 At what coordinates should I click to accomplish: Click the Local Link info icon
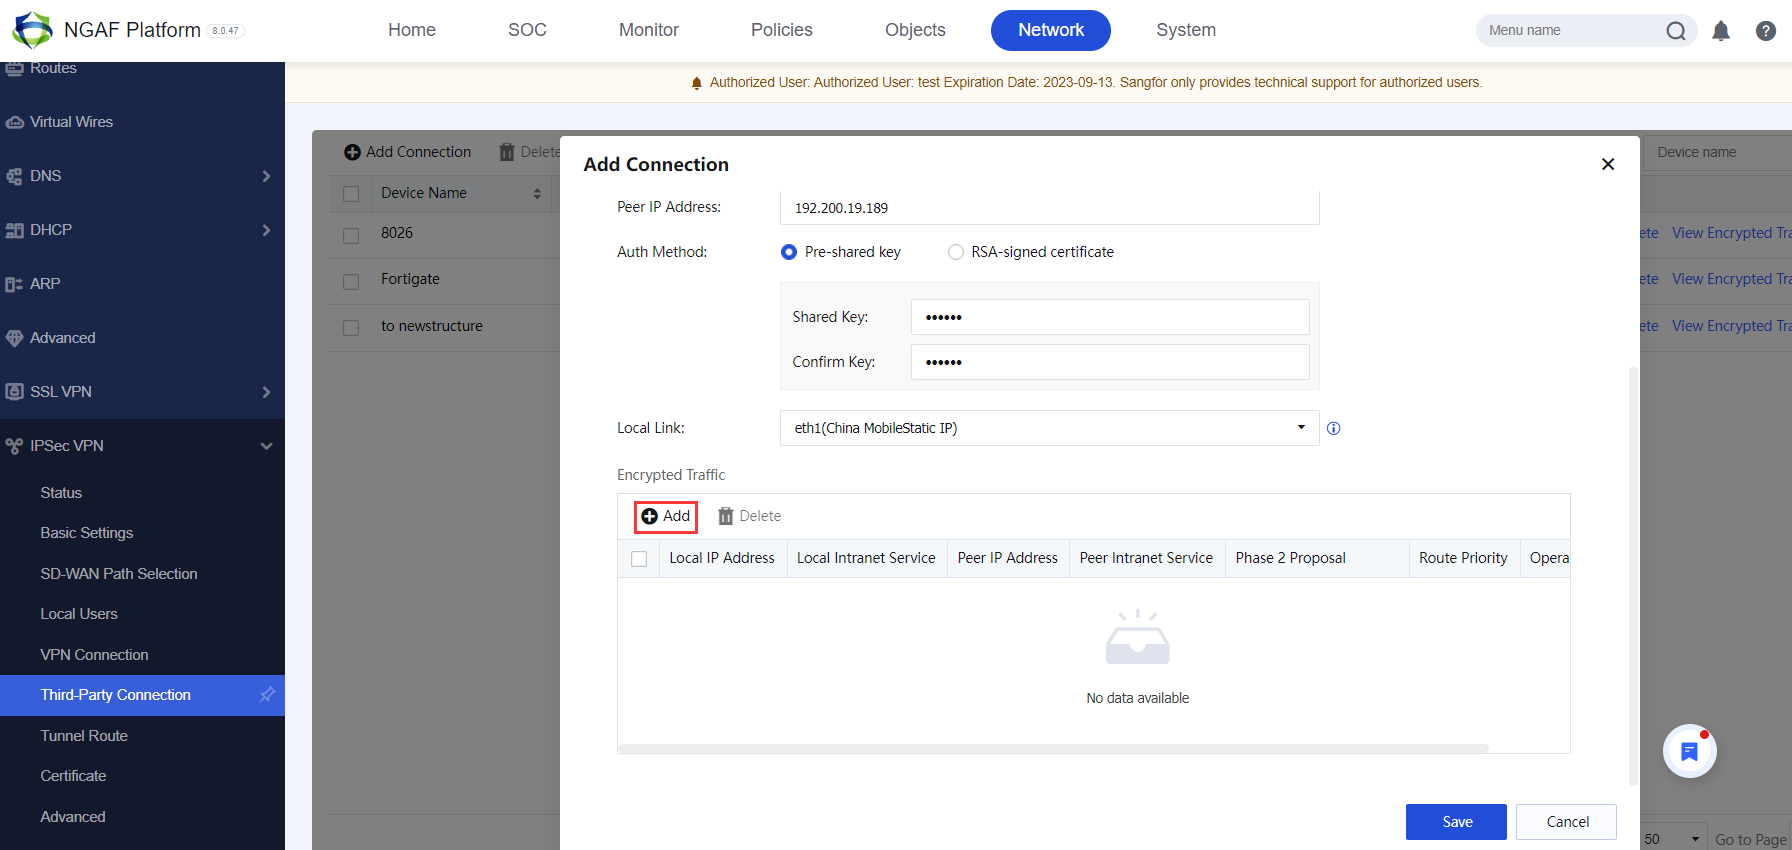[x=1333, y=428]
